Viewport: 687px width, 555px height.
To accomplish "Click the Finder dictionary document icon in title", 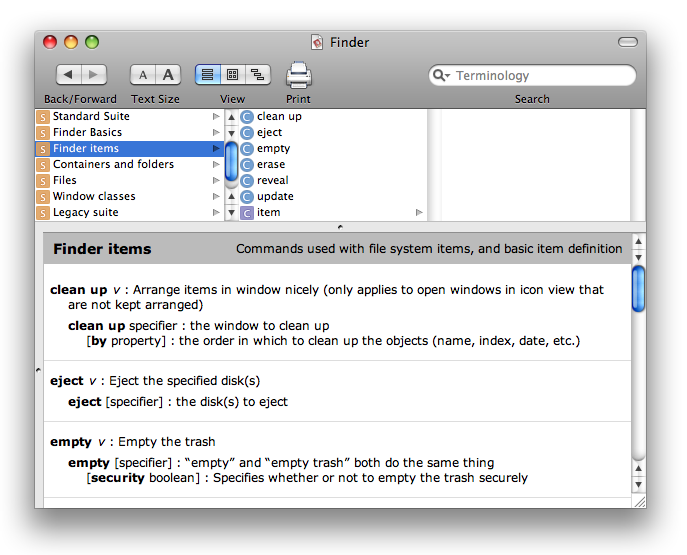I will [x=317, y=42].
